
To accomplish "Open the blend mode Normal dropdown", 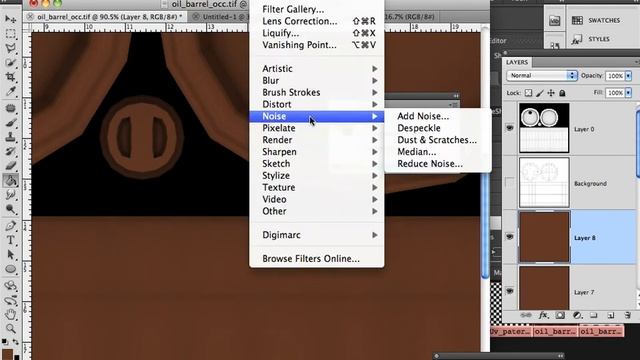I will (541, 76).
